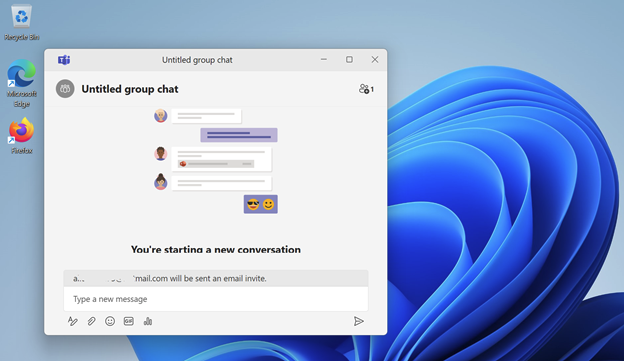The height and width of the screenshot is (361, 624).
Task: Create a poll with the chart icon
Action: point(148,321)
